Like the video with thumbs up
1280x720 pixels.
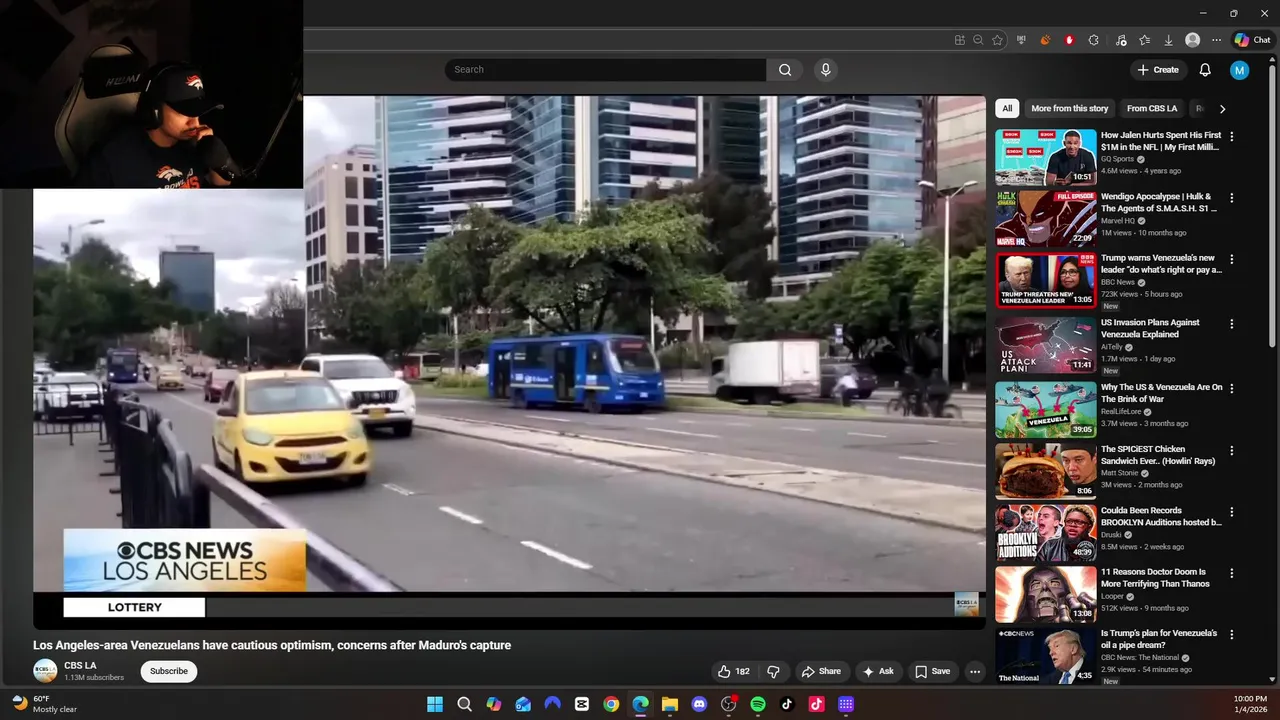tap(733, 672)
